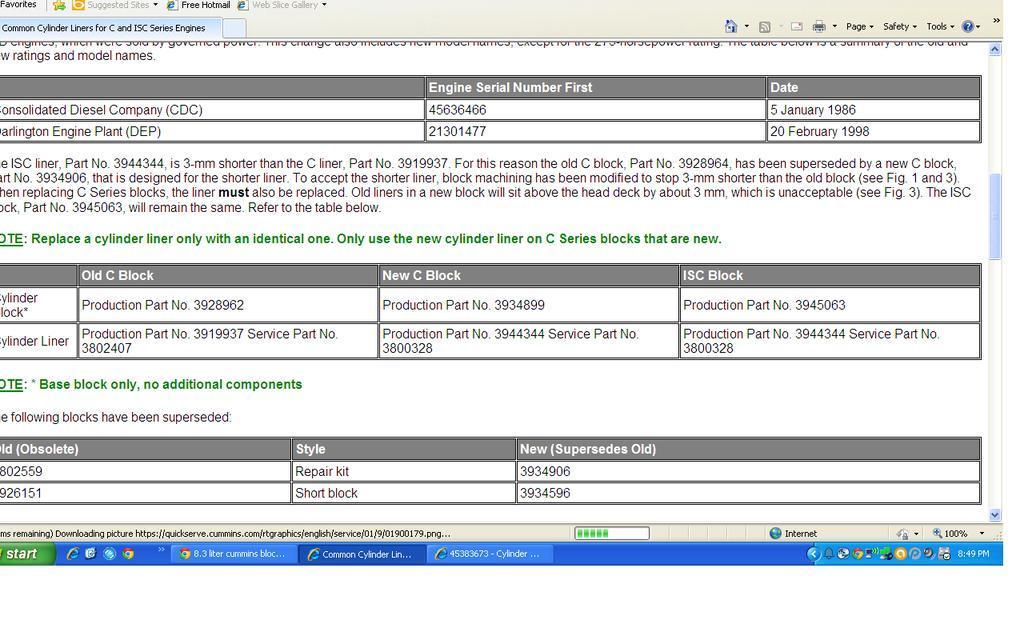1024x640 pixels.
Task: Click the page download progress bar
Action: [612, 534]
